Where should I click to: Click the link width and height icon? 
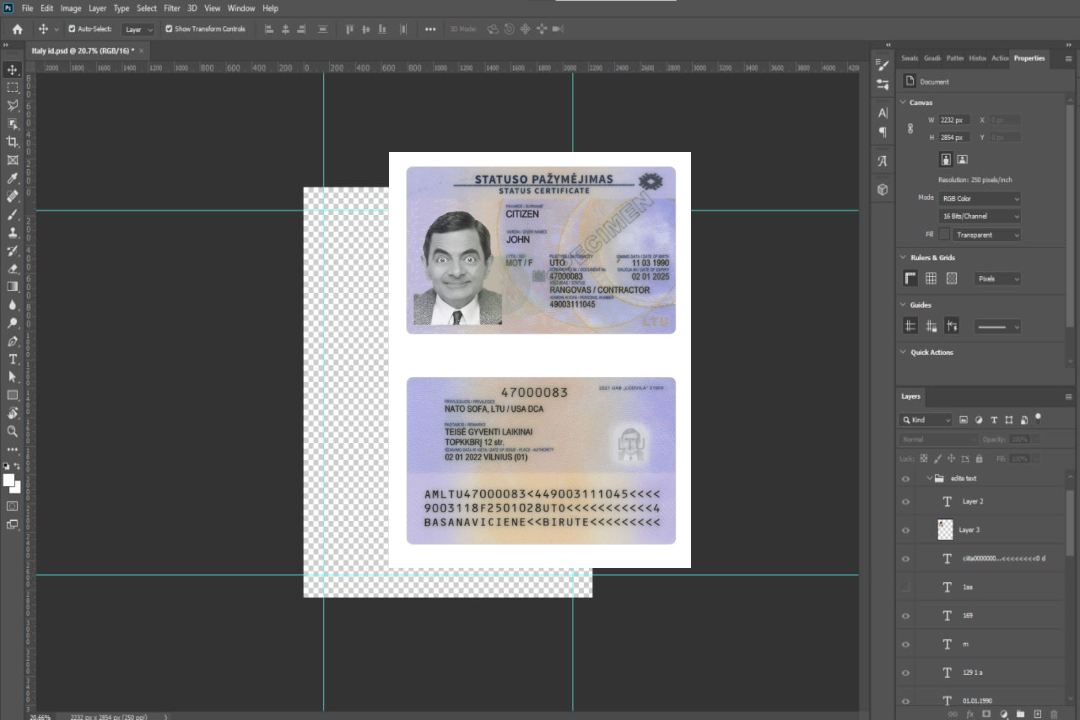[910, 128]
